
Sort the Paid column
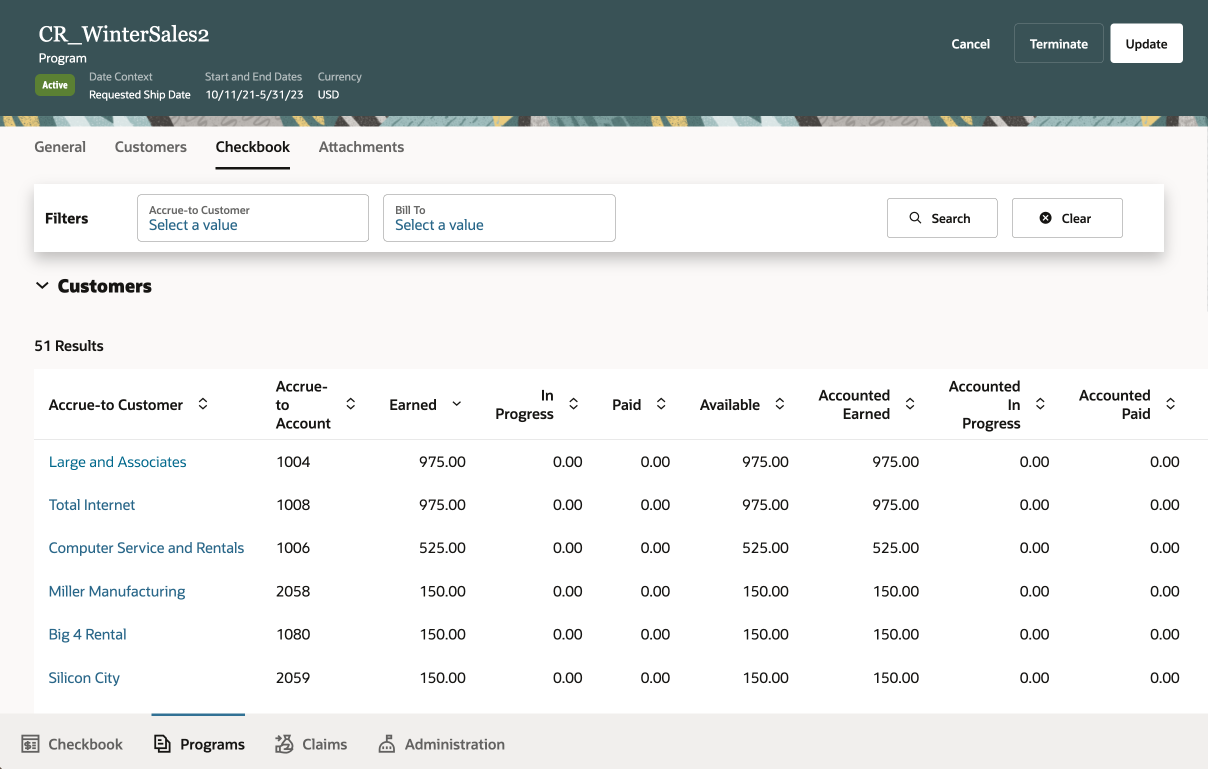661,404
